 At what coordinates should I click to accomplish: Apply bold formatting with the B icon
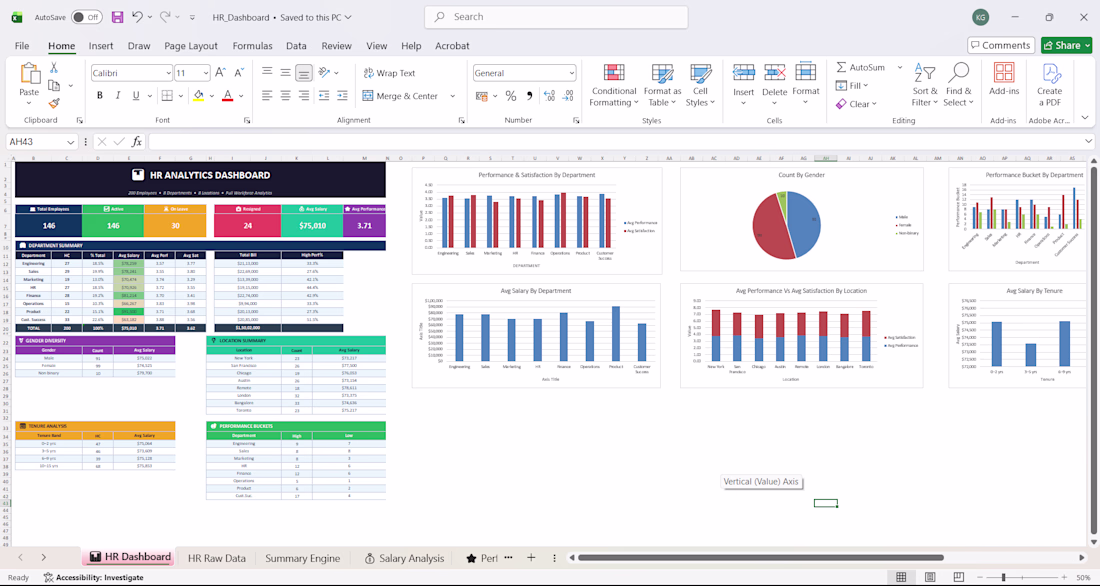coord(100,95)
